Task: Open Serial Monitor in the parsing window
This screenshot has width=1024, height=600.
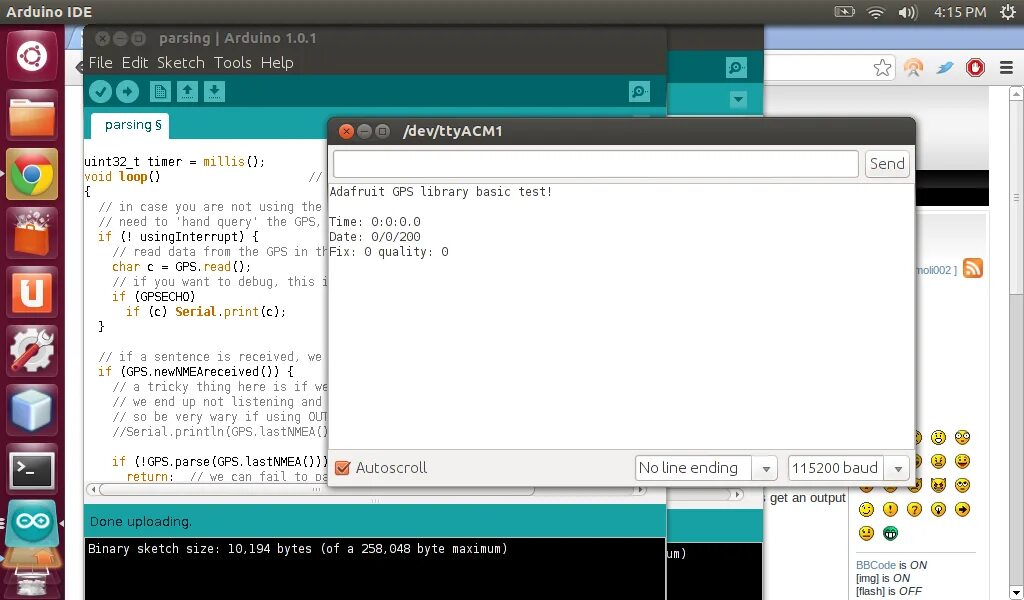Action: pyautogui.click(x=639, y=91)
